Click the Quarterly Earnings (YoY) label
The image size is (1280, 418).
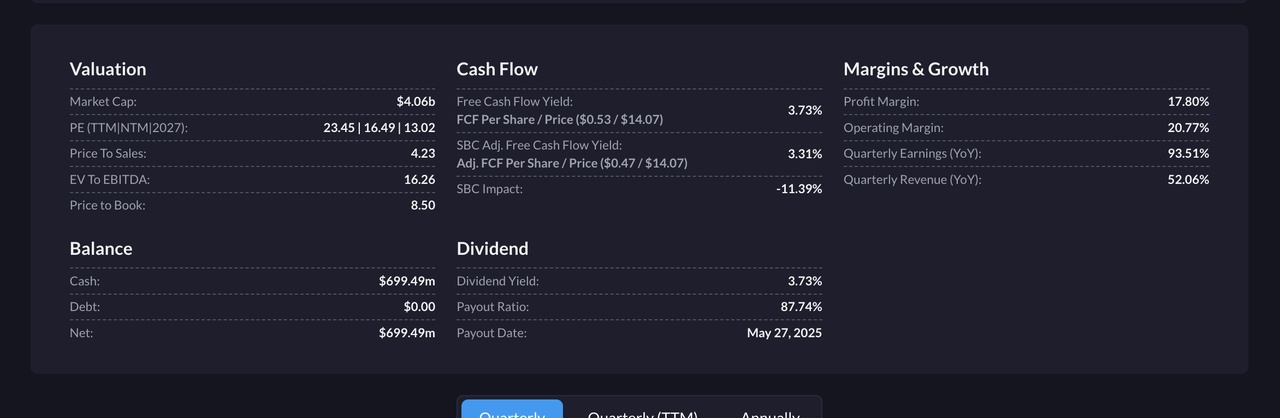point(912,153)
